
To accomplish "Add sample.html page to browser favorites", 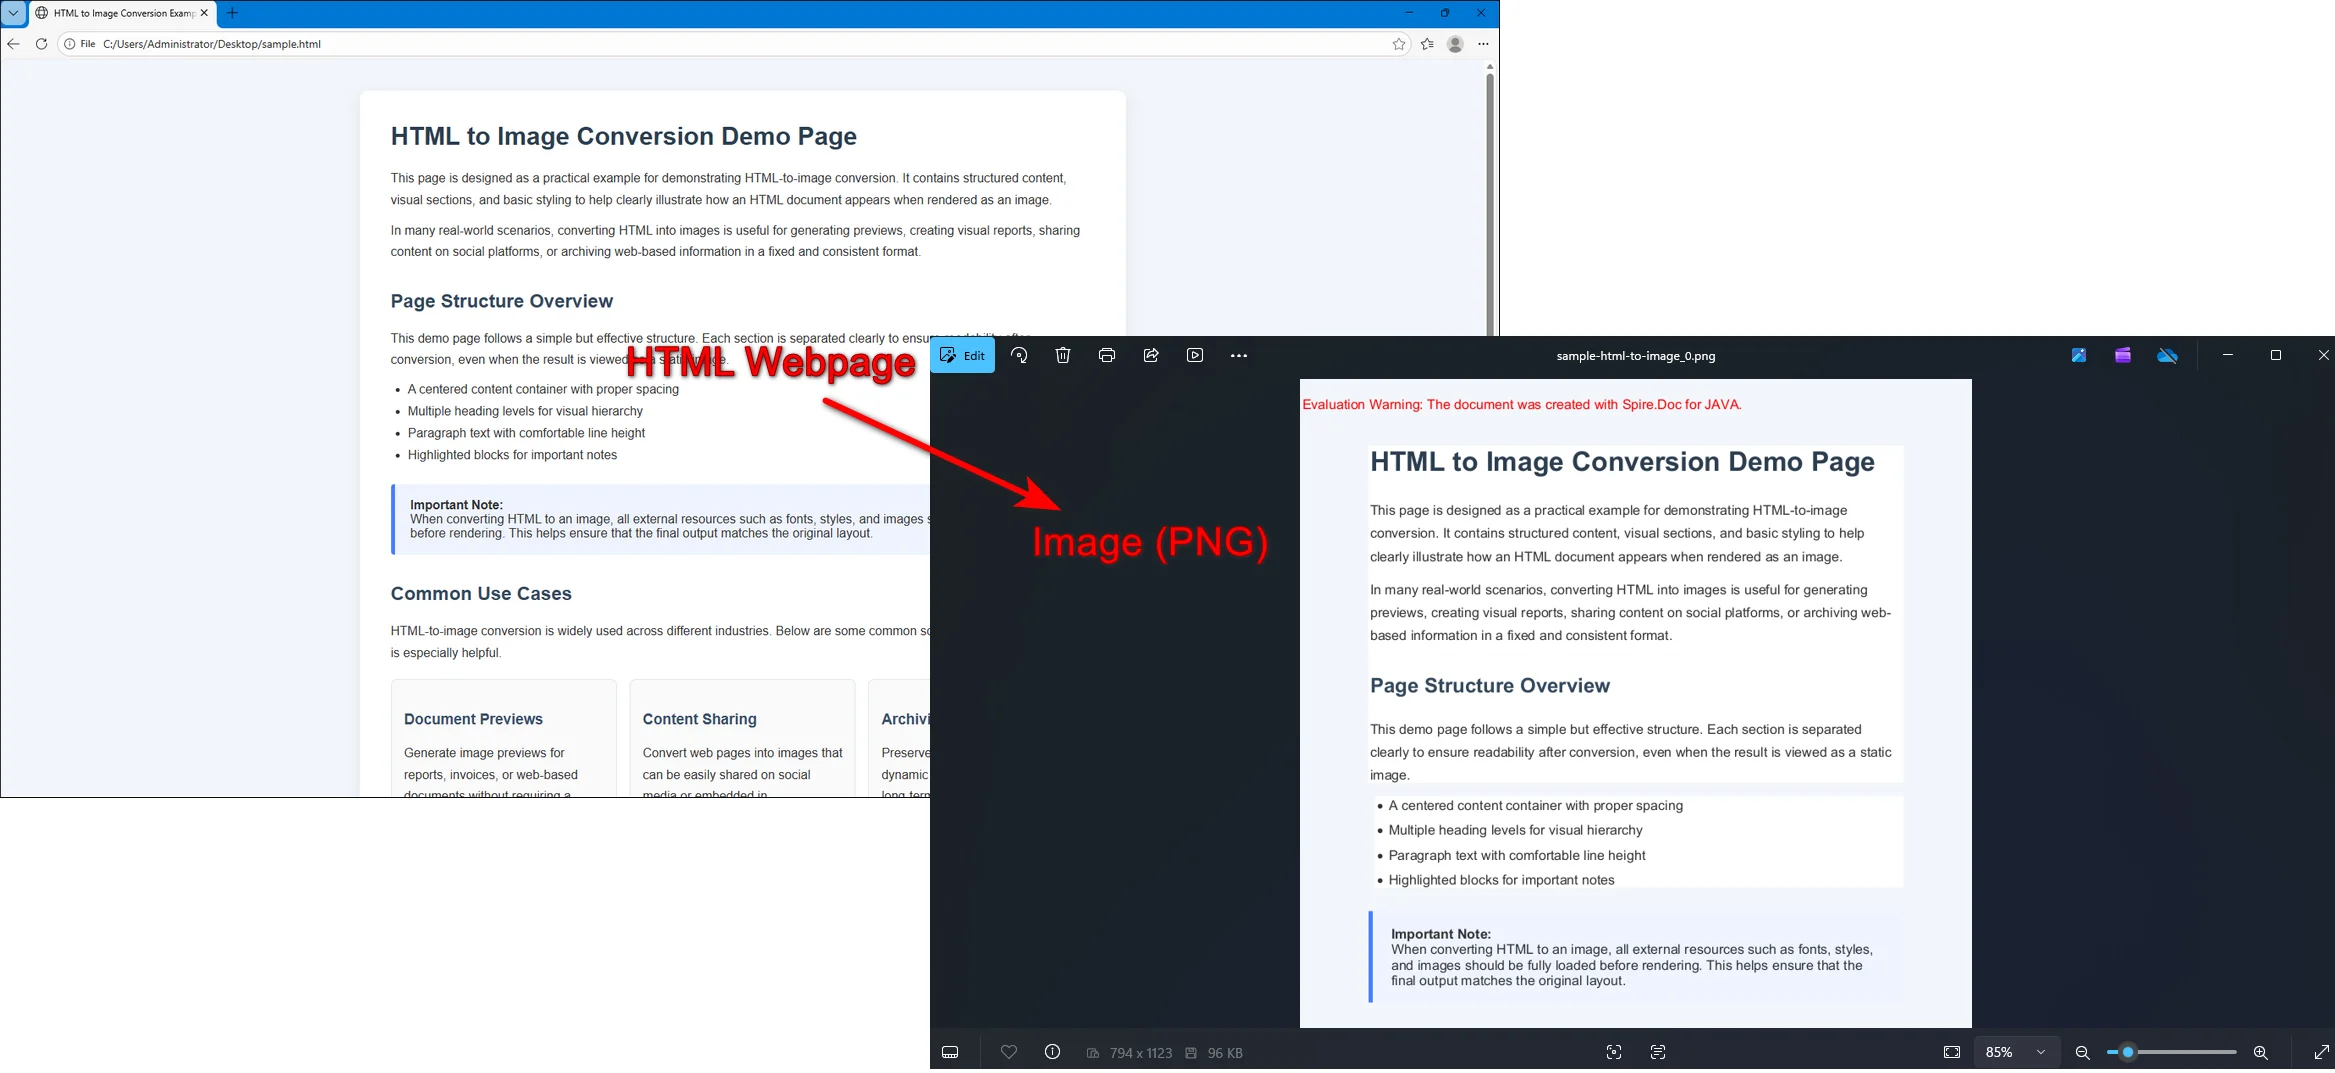I will coord(1398,44).
